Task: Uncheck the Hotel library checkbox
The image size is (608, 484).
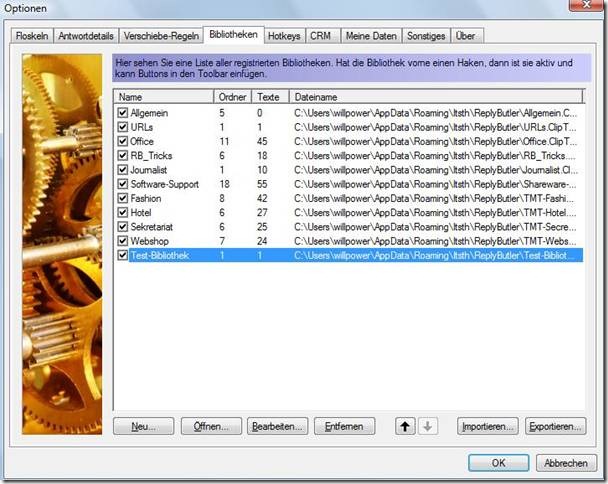Action: [x=123, y=213]
